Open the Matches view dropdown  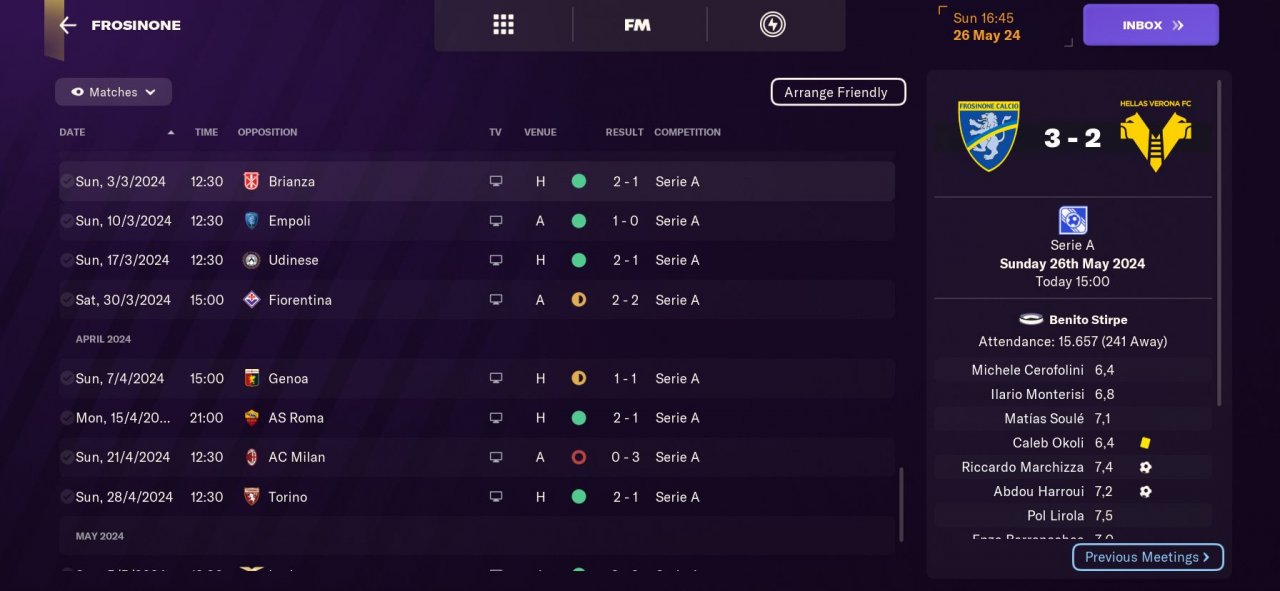point(113,92)
